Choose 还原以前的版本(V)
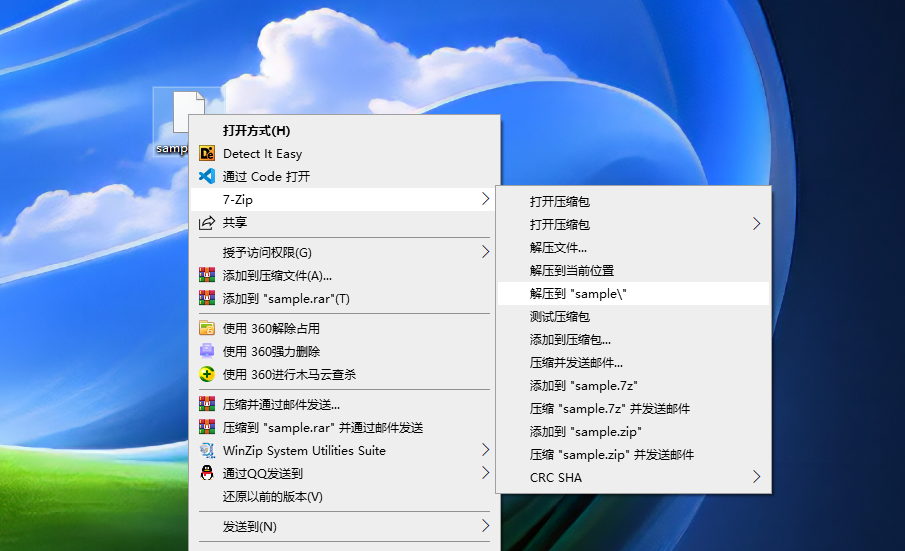The height and width of the screenshot is (551, 905). (x=345, y=496)
